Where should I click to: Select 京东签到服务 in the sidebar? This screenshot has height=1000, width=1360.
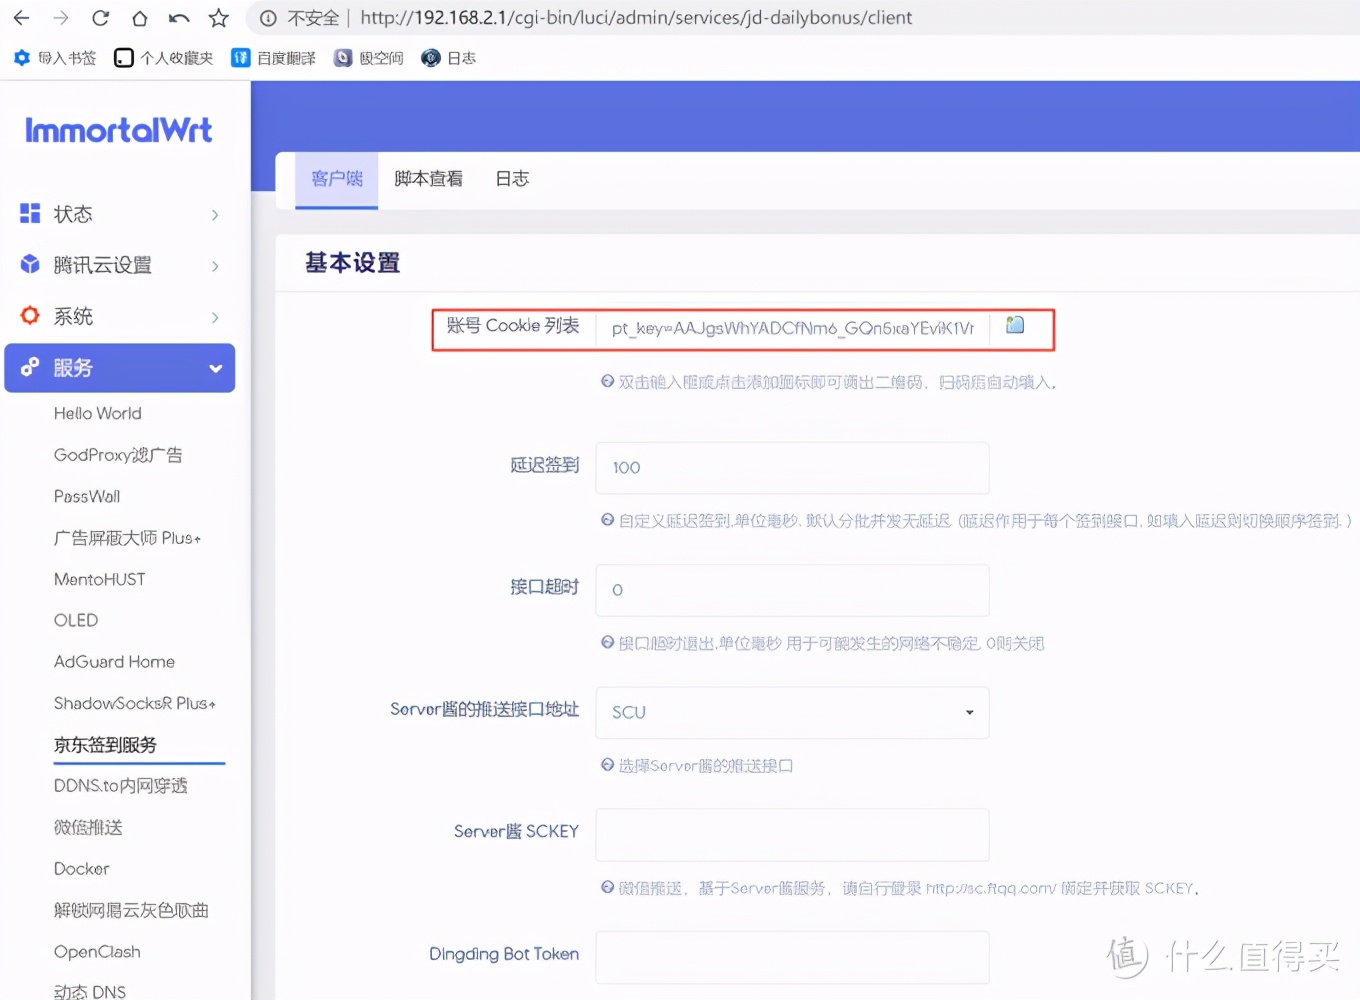tap(105, 744)
